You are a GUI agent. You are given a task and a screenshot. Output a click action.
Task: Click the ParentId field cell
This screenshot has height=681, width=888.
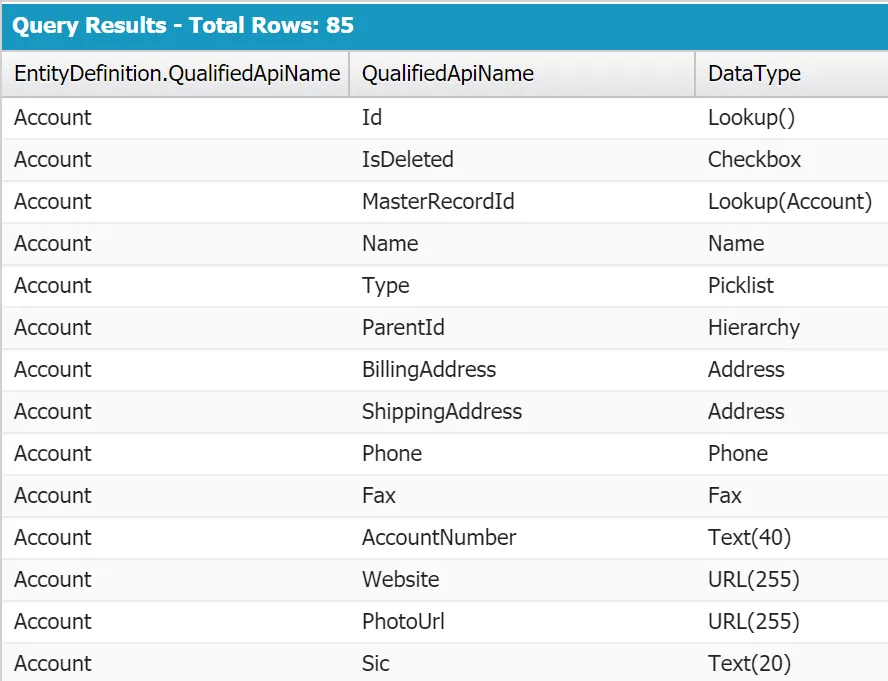click(x=403, y=328)
